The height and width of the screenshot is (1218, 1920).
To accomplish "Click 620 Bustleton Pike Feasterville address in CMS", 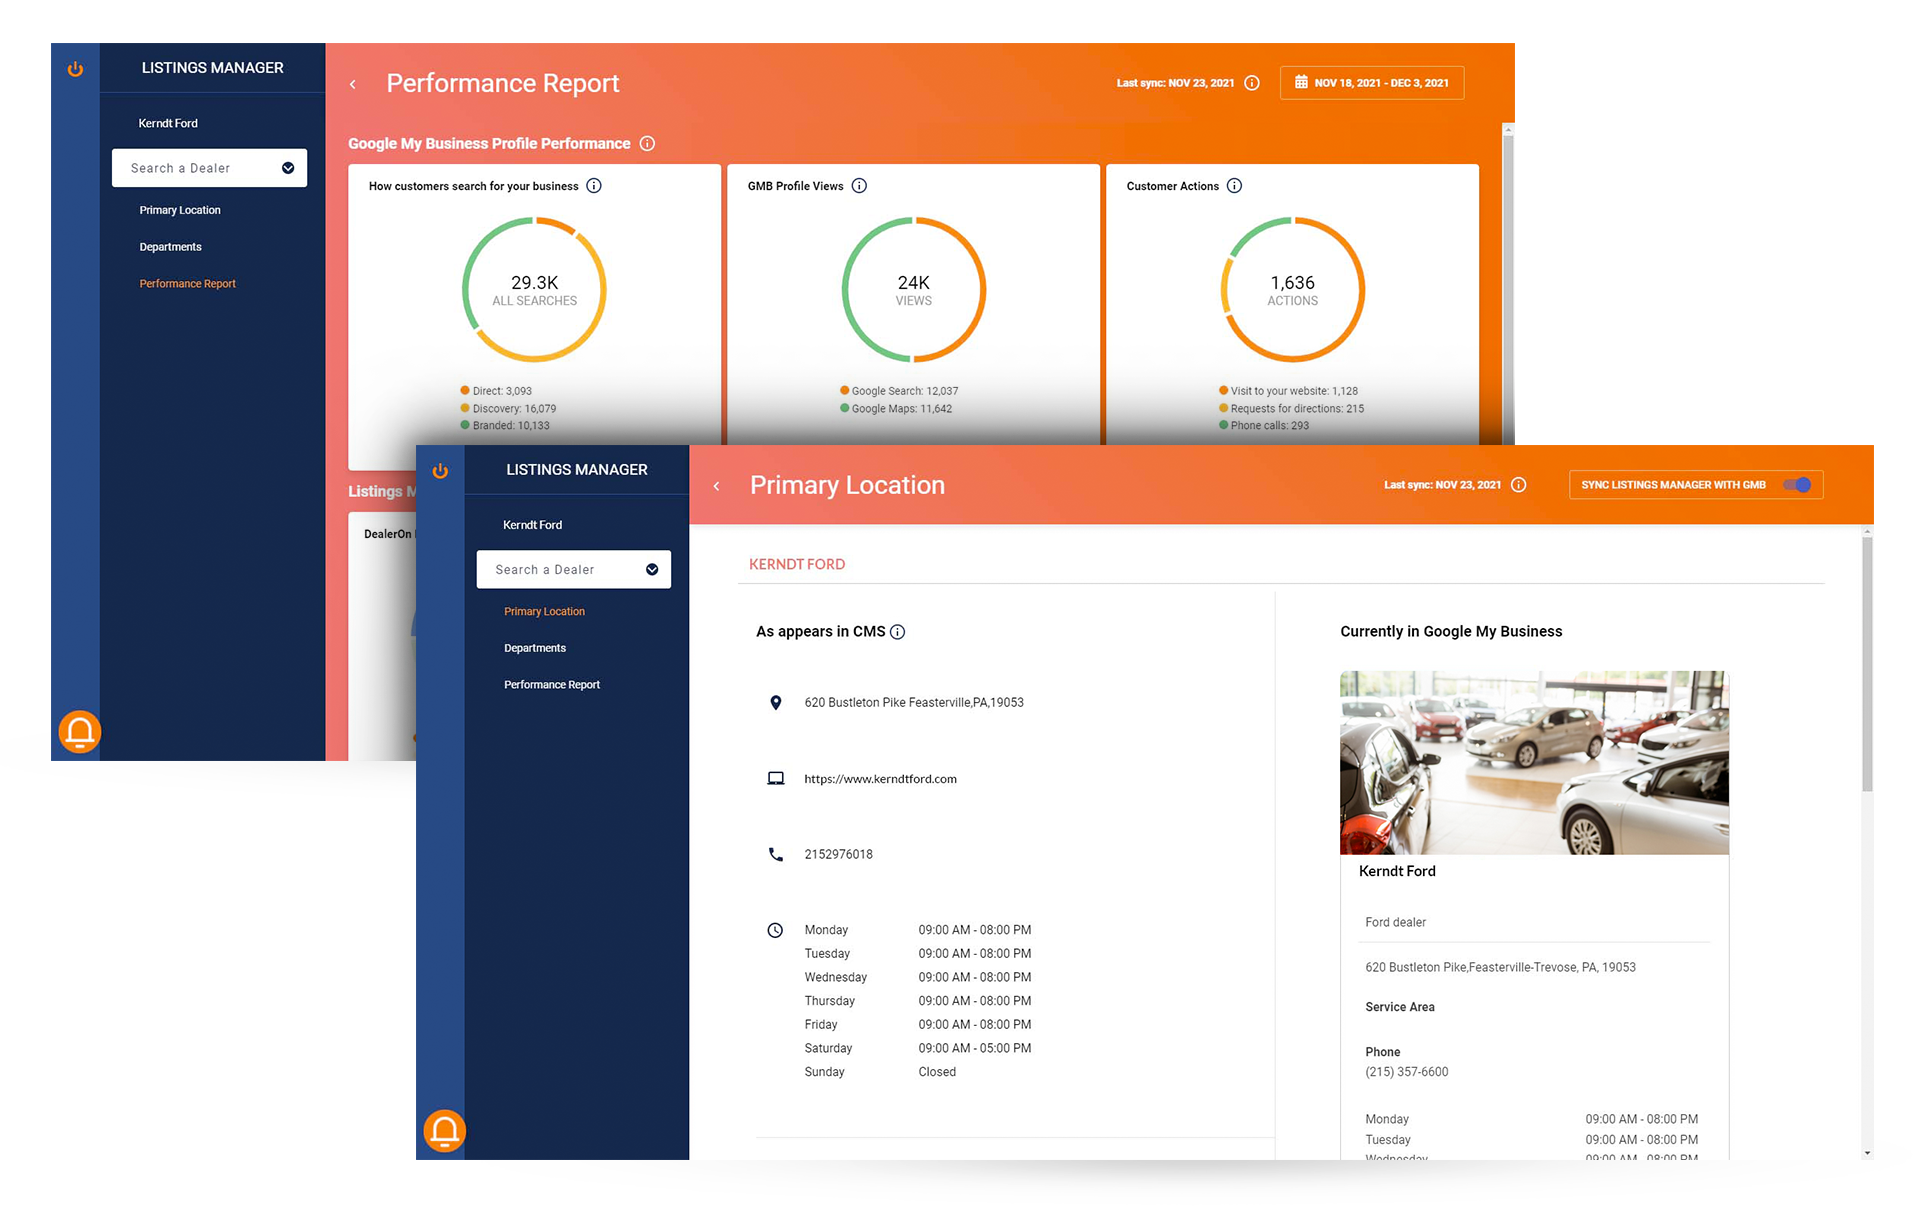I will coord(914,703).
